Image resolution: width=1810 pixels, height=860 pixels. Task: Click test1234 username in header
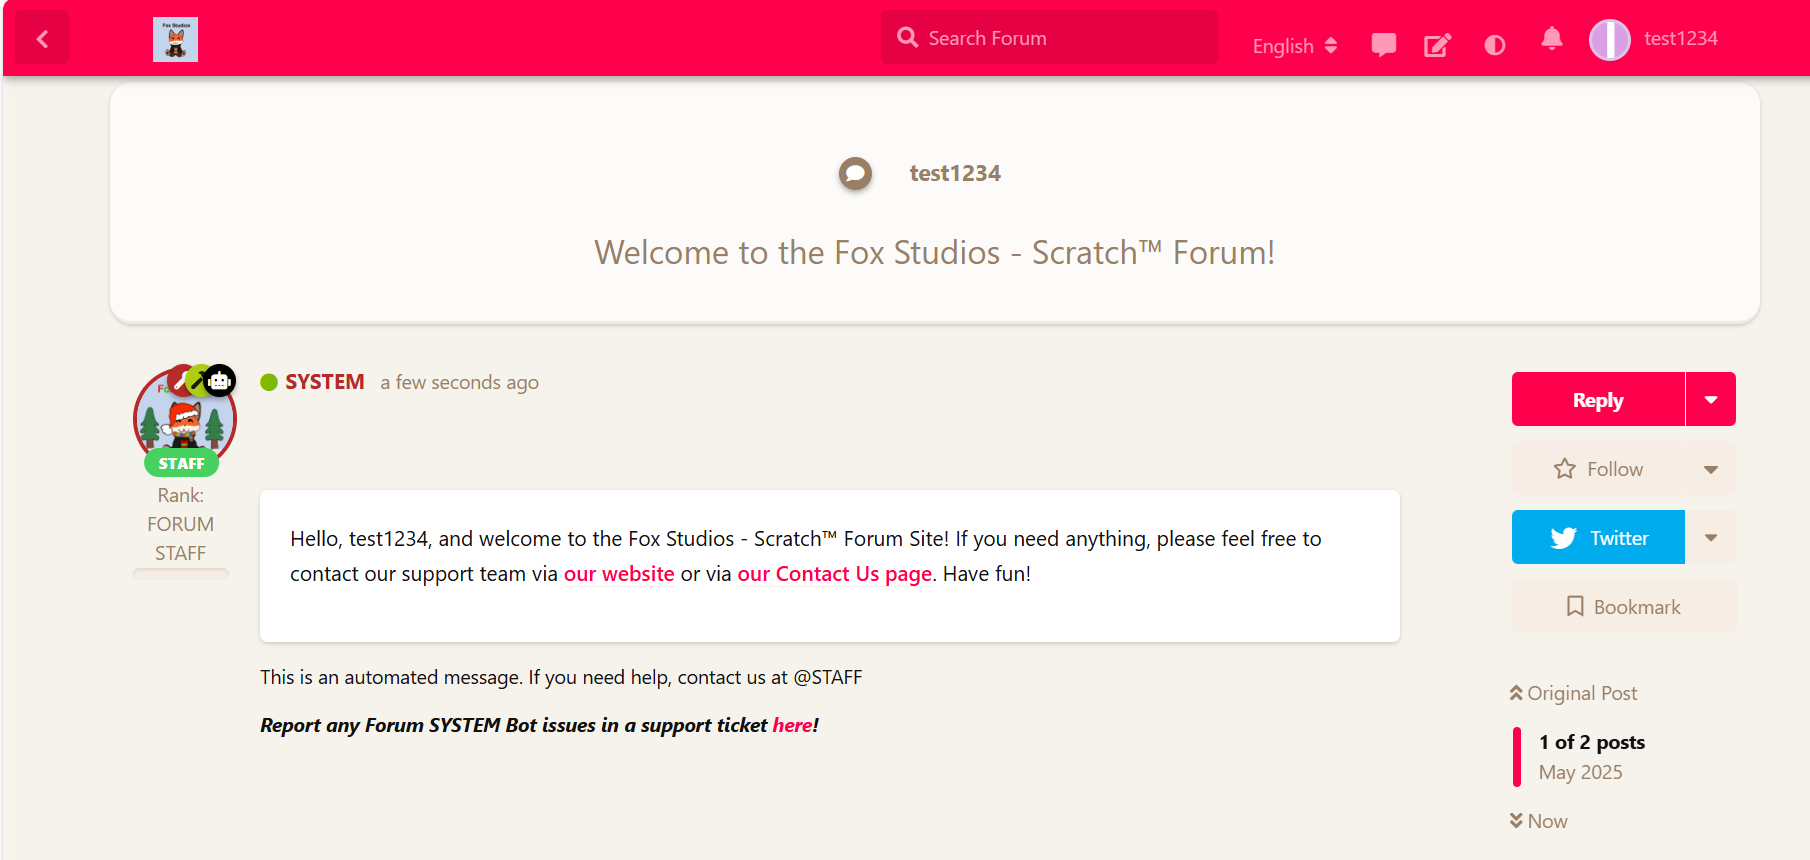tap(1681, 38)
